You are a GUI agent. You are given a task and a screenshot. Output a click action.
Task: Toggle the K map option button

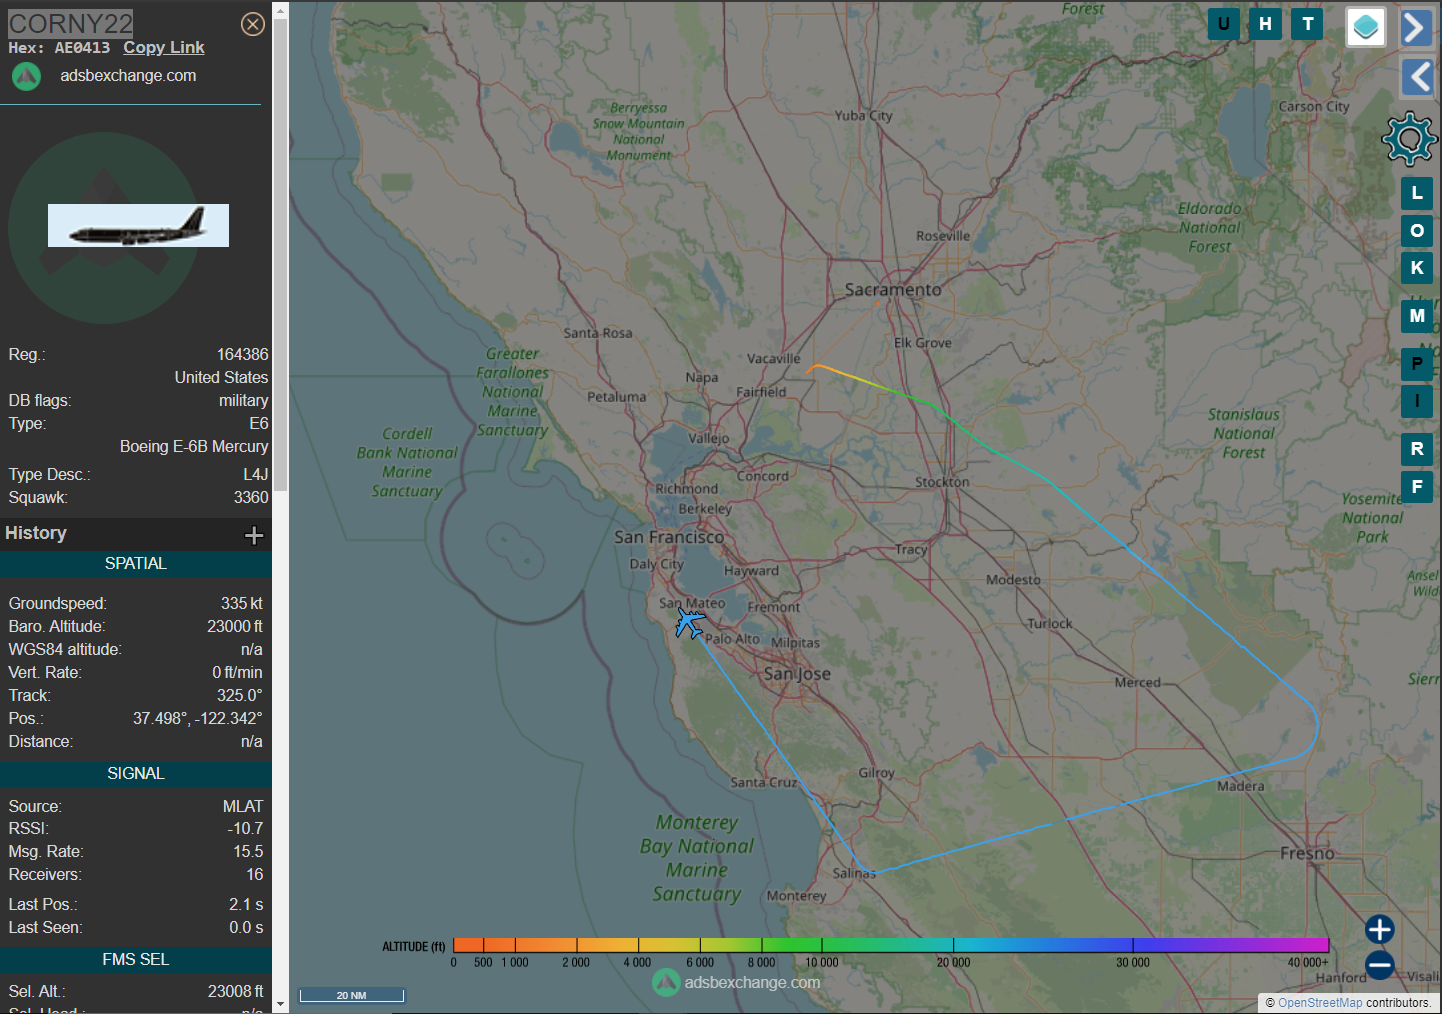tap(1417, 268)
